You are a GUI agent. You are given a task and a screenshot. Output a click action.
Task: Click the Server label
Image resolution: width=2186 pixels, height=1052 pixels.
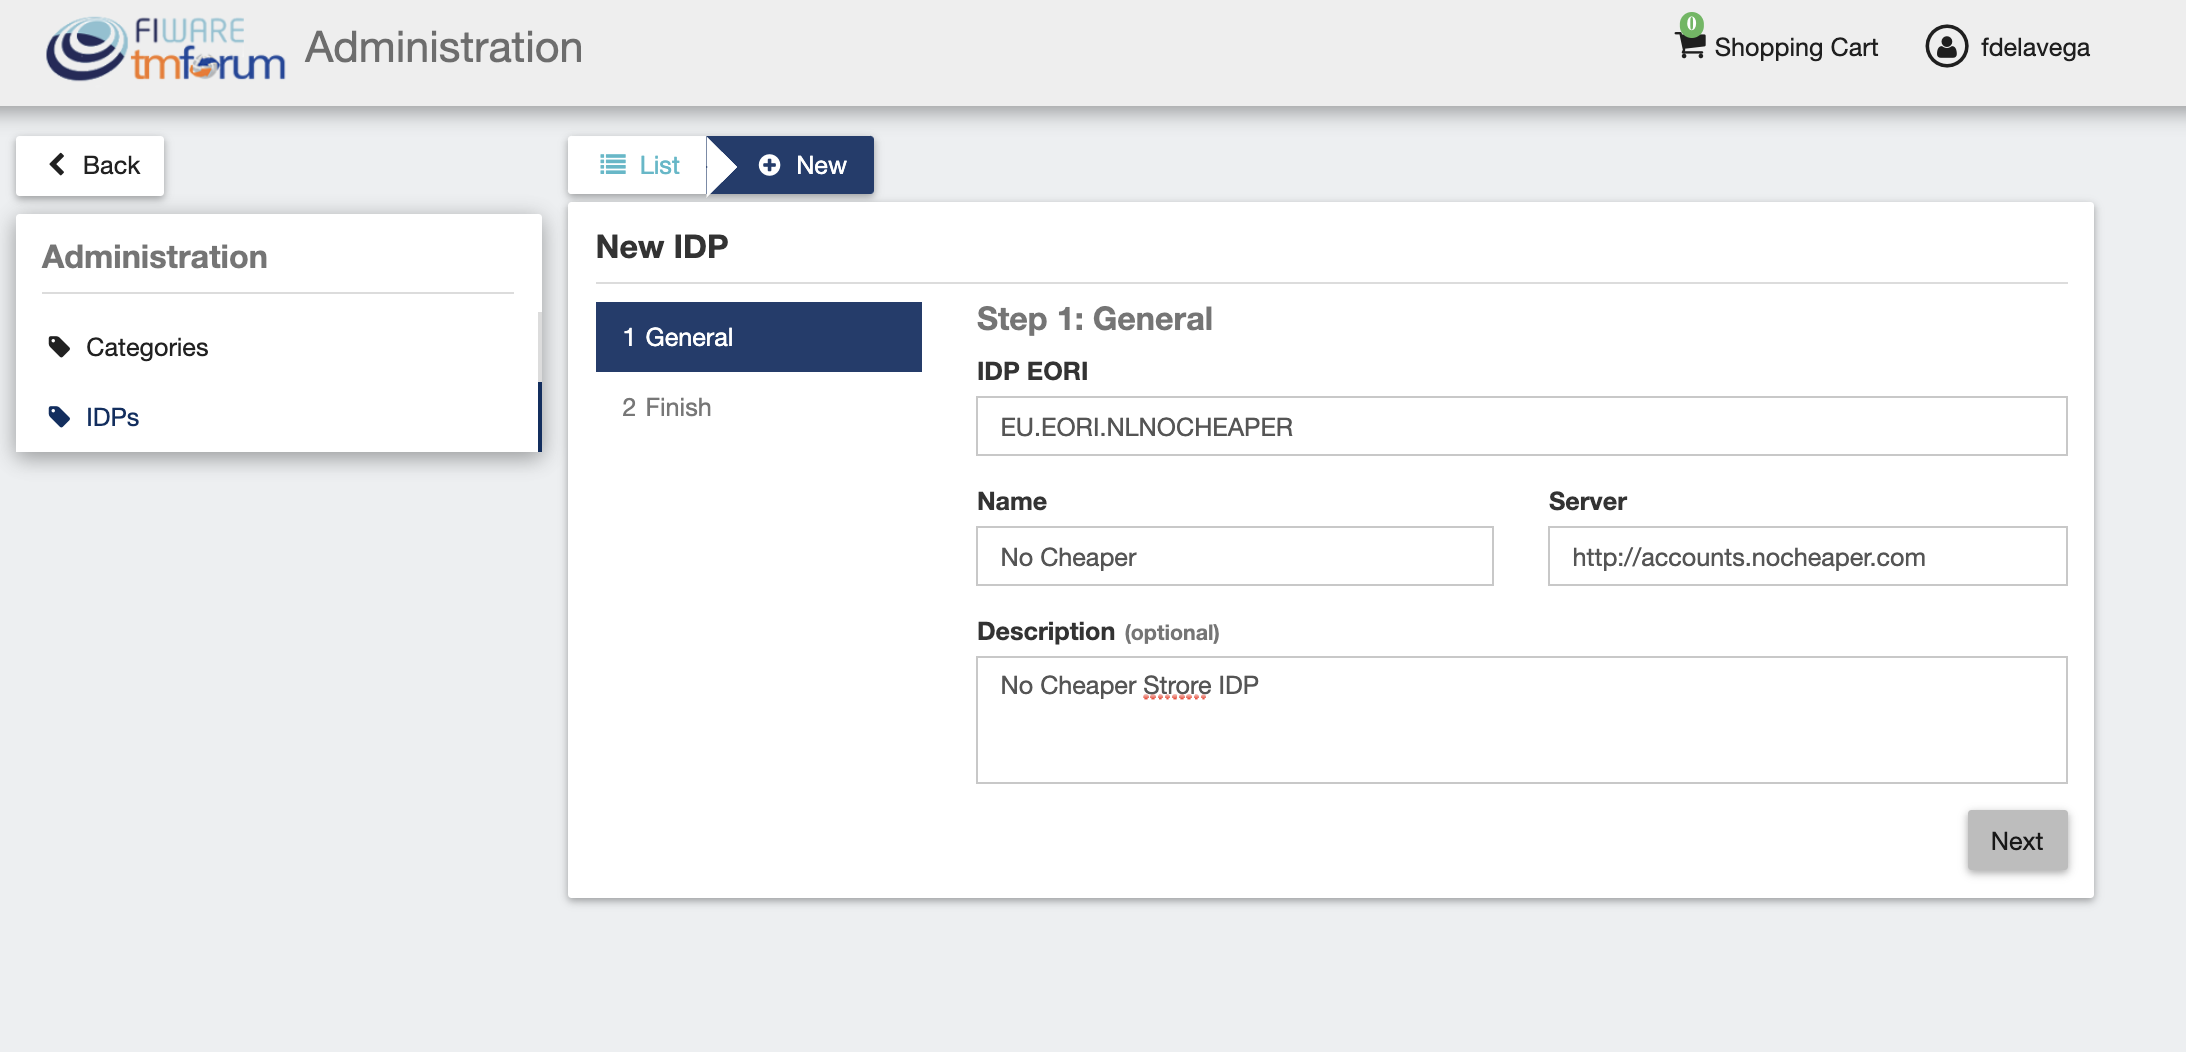1587,501
